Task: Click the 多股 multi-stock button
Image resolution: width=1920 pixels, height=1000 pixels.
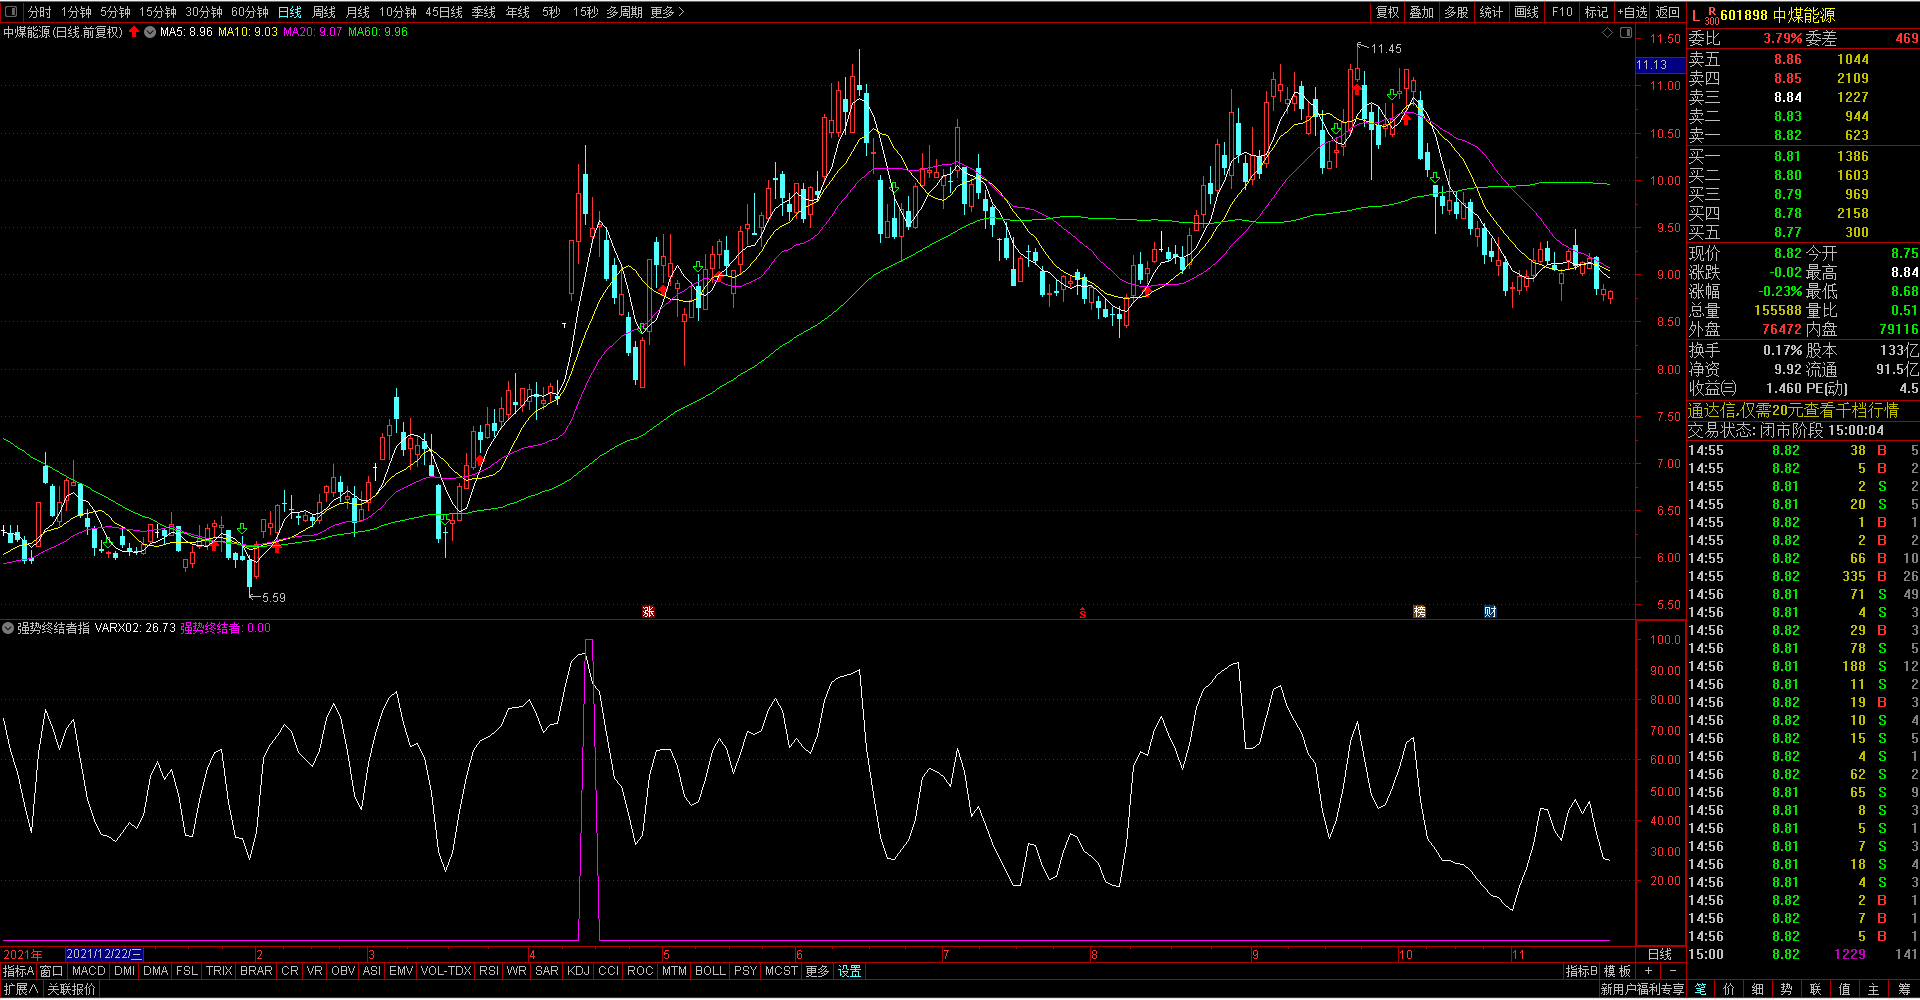Action: click(x=1456, y=12)
